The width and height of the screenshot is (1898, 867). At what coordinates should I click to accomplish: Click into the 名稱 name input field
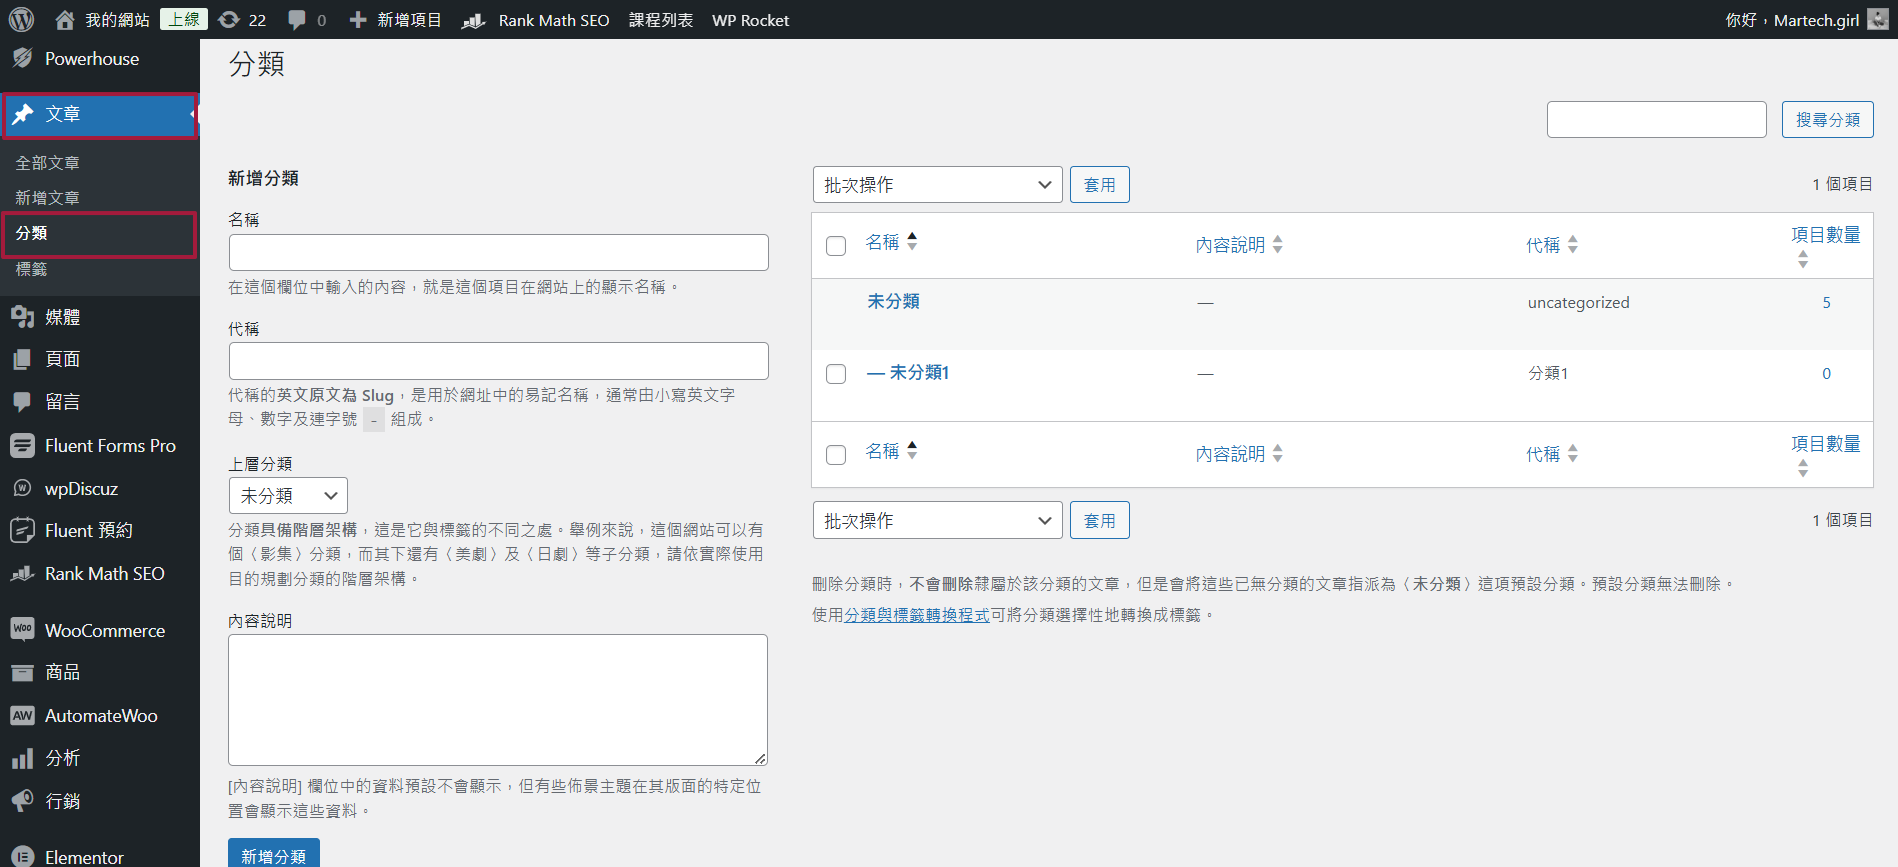click(498, 253)
